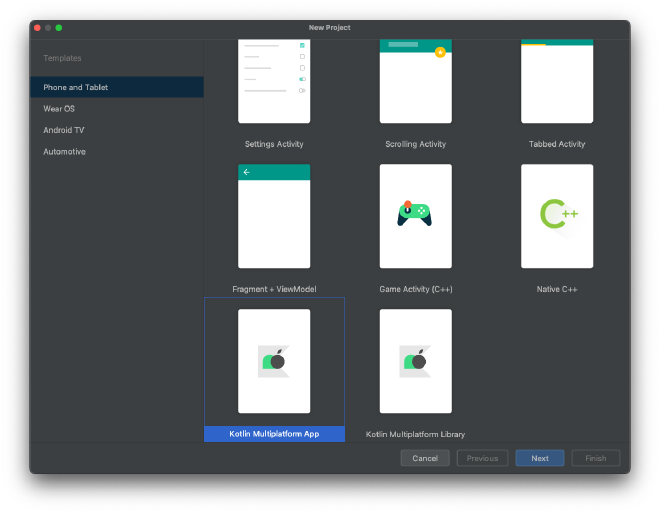Click the Kotlin Multiplatform App label
Image resolution: width=660 pixels, height=513 pixels.
[x=274, y=434]
